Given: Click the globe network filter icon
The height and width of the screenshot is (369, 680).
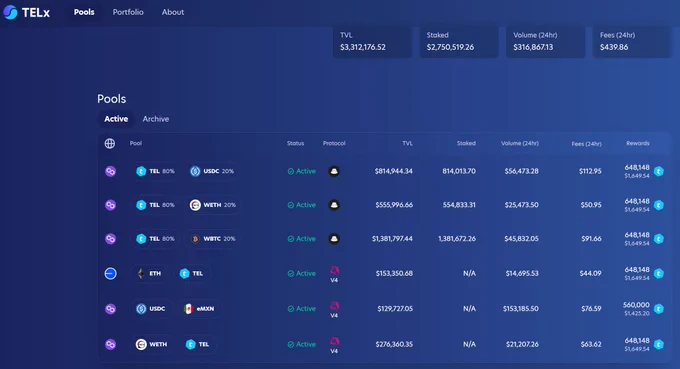Looking at the screenshot, I should (110, 143).
